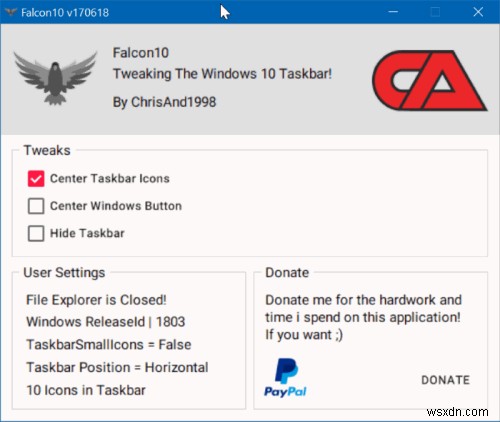Click 'Falcon10 v170618' window title

coord(65,13)
